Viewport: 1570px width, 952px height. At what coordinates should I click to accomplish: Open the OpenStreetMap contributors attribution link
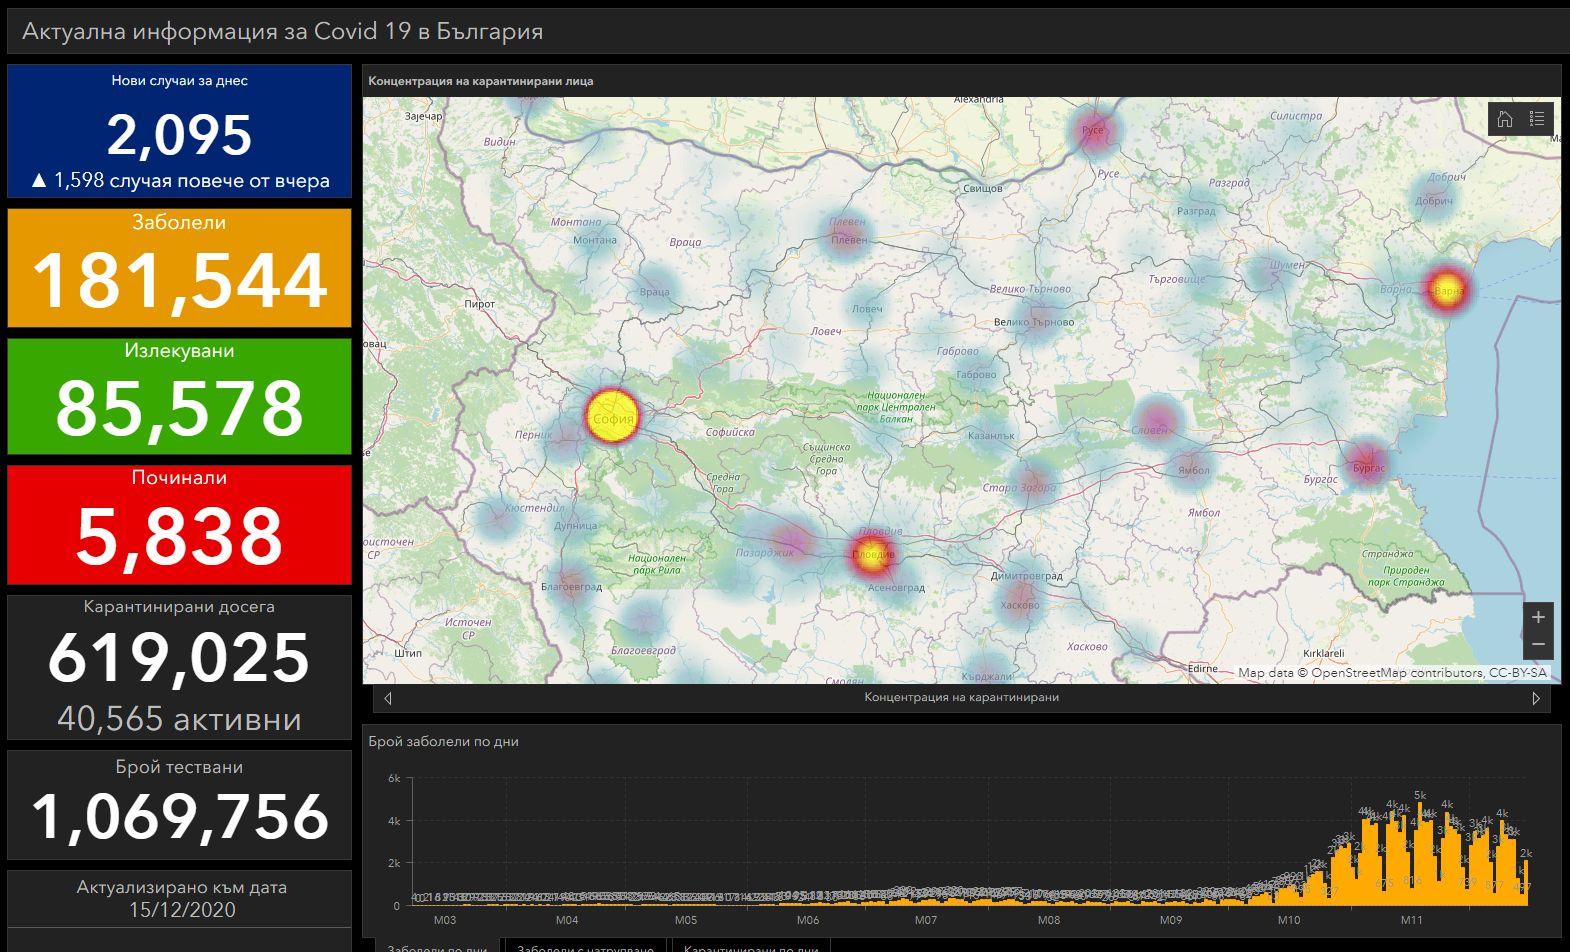click(1396, 673)
